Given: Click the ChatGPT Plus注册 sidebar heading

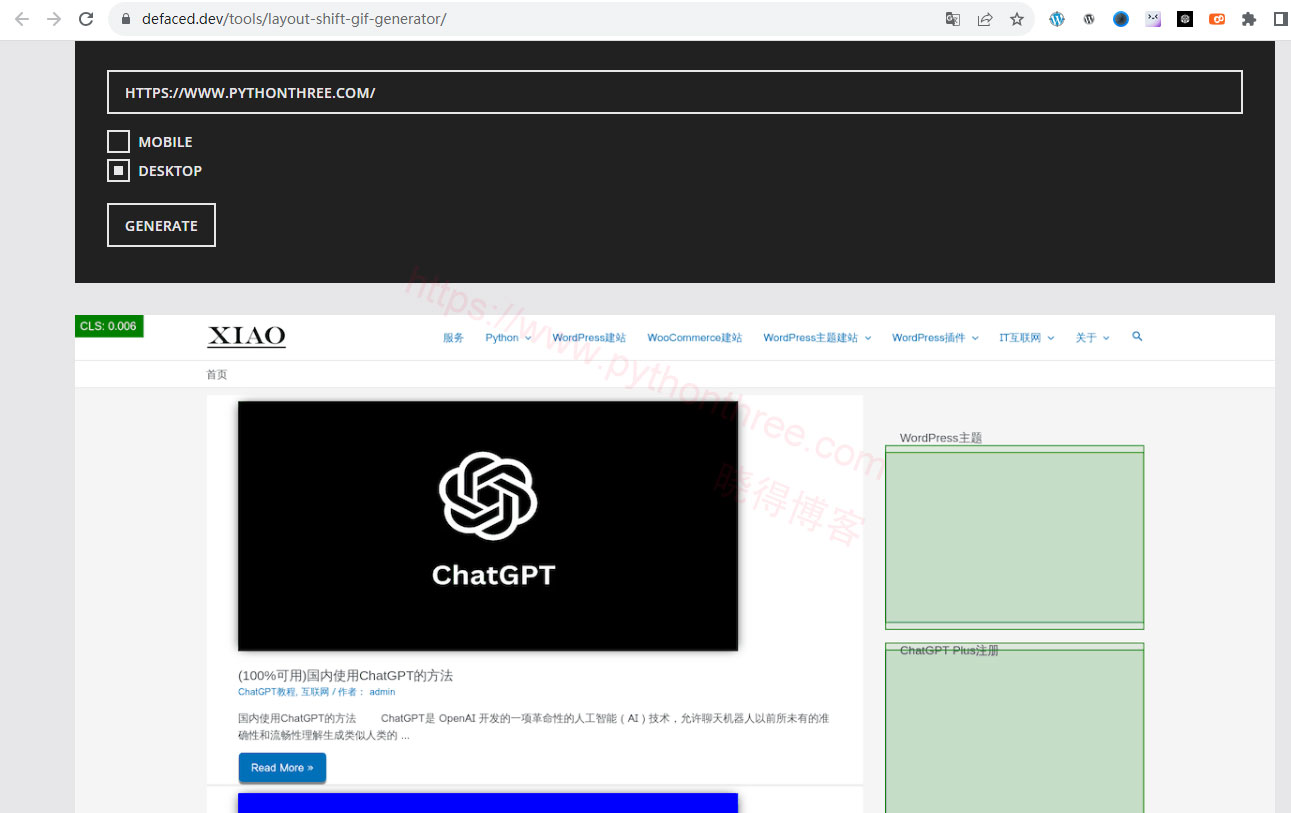Looking at the screenshot, I should click(949, 651).
